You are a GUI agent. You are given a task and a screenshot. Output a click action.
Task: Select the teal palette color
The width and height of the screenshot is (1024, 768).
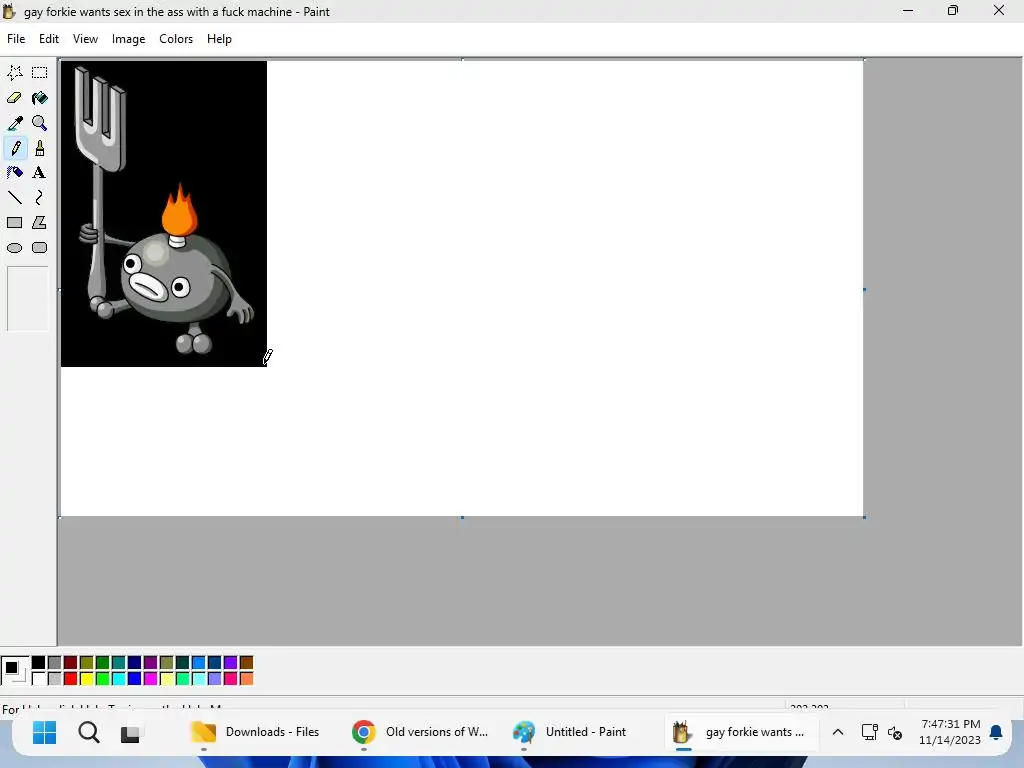[118, 663]
